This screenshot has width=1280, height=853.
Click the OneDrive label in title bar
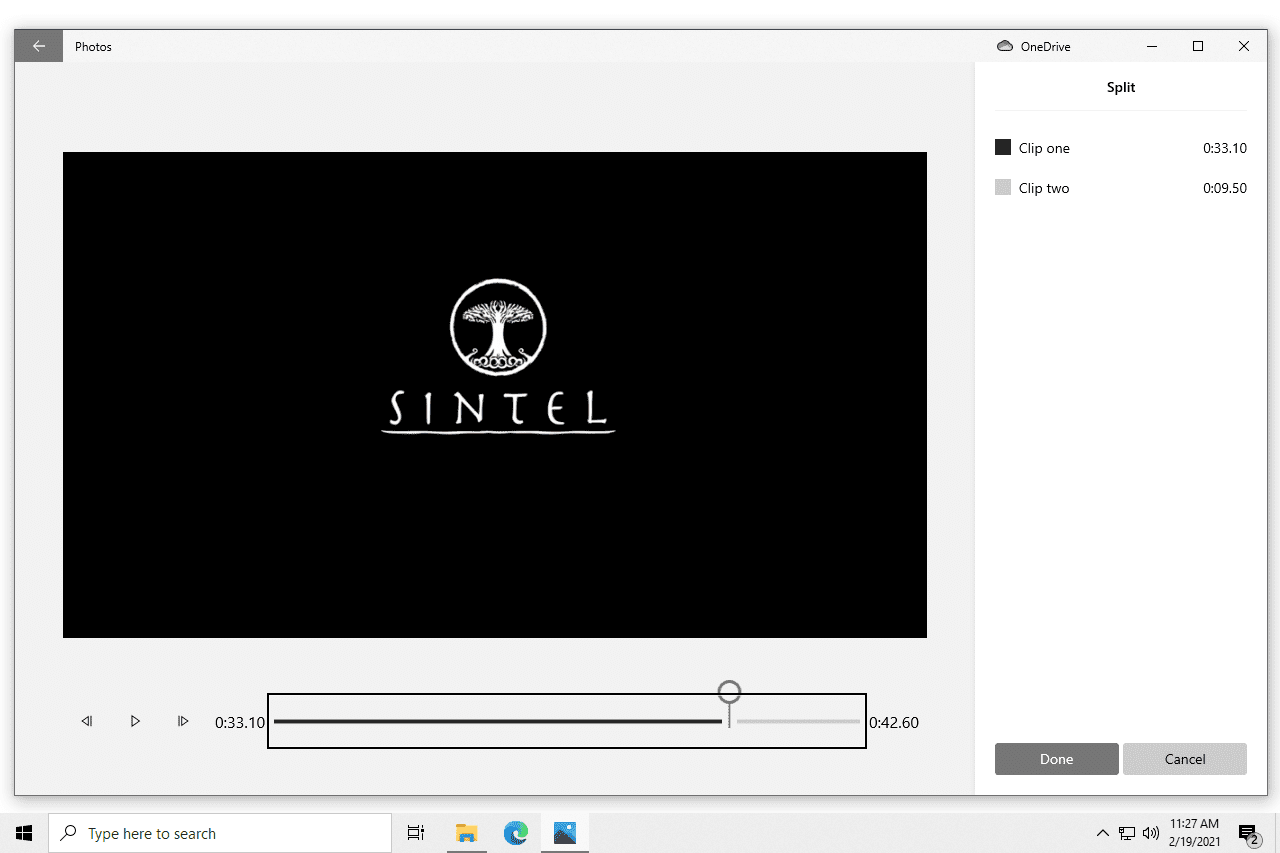tap(1046, 46)
